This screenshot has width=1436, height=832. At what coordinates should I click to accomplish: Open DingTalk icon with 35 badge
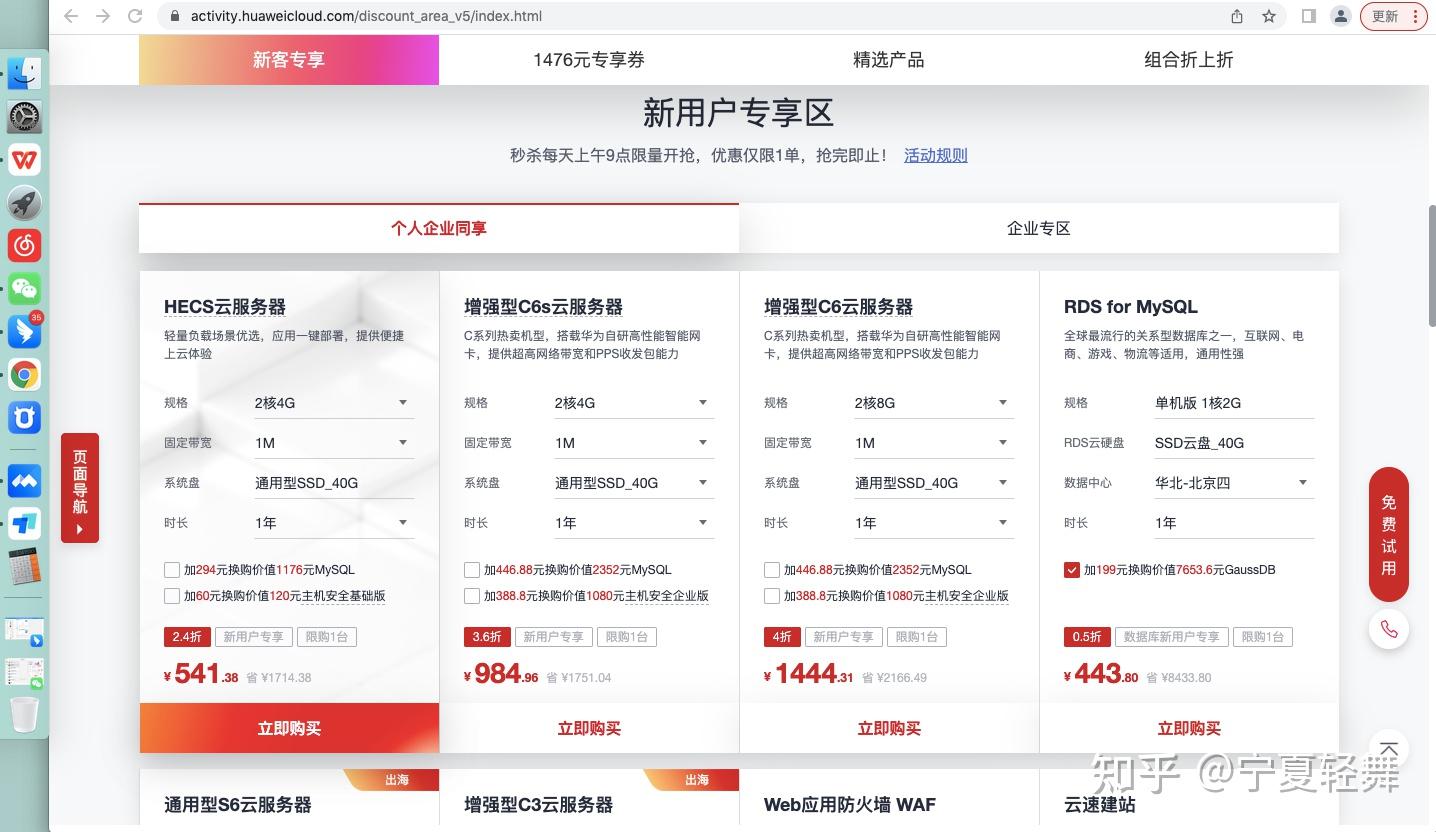(24, 331)
